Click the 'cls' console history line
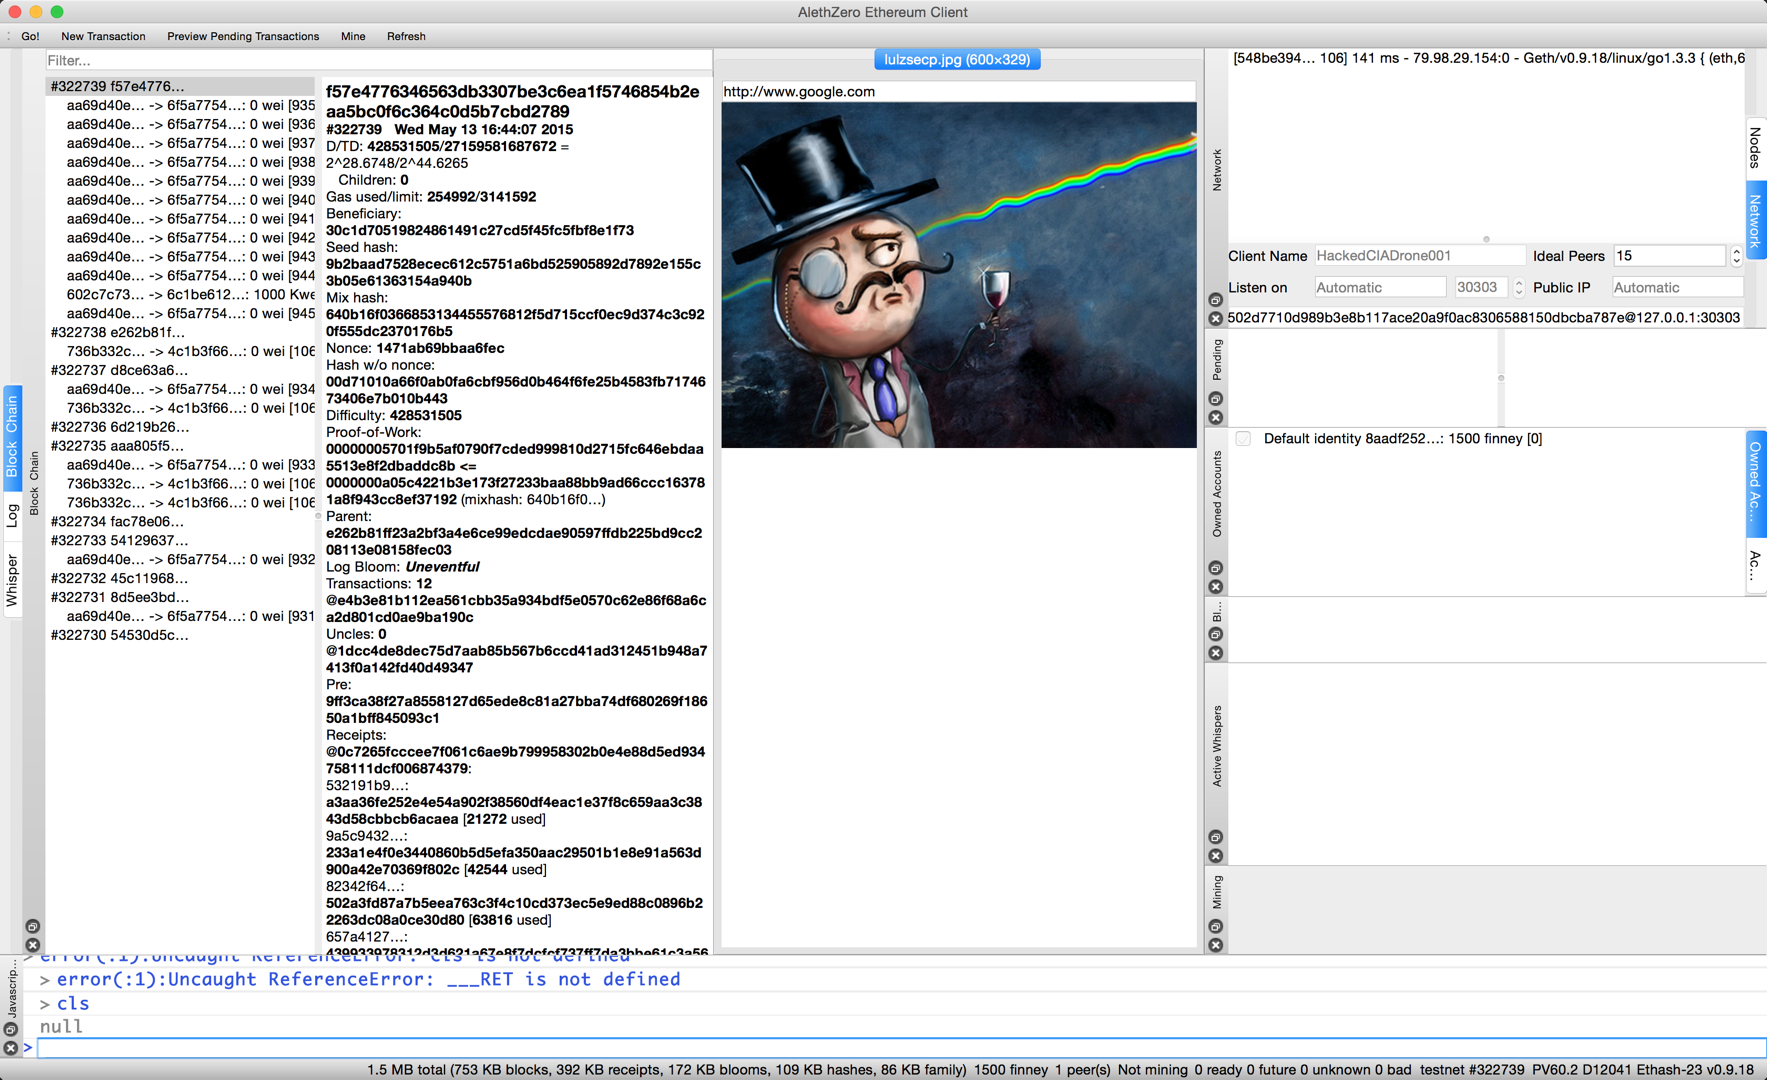 (x=73, y=1003)
